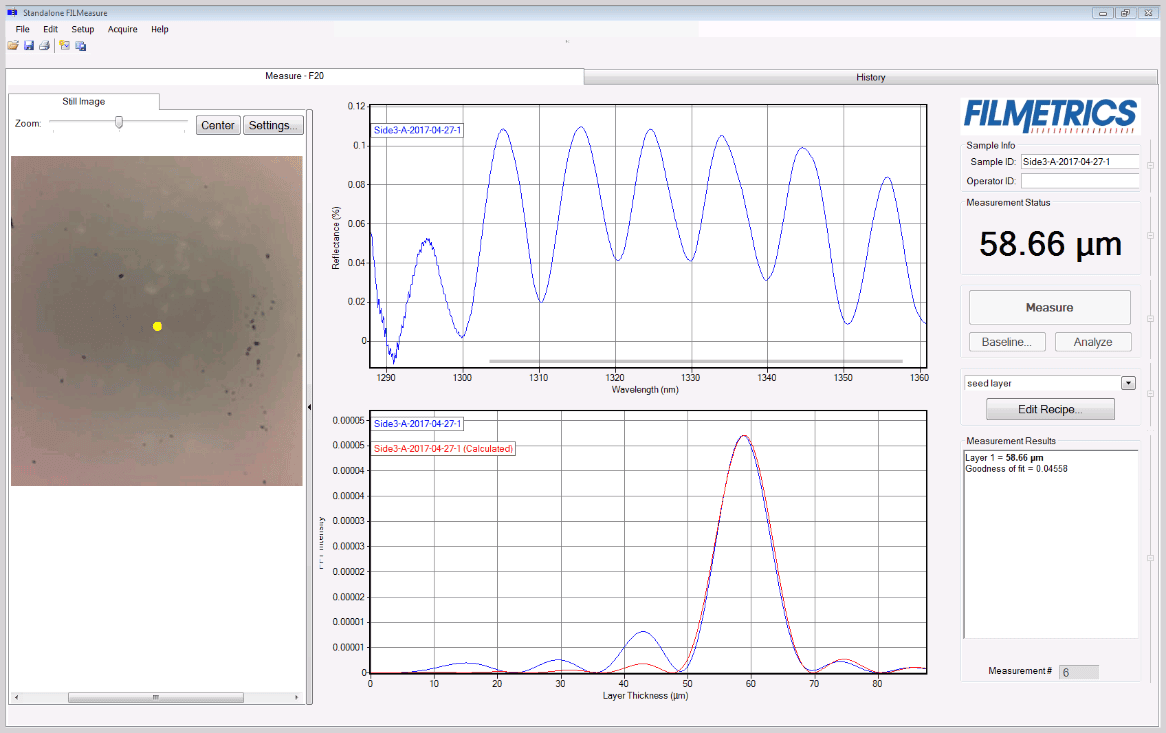Click the FILMeasure app icon in title bar
This screenshot has width=1166, height=733.
point(11,13)
